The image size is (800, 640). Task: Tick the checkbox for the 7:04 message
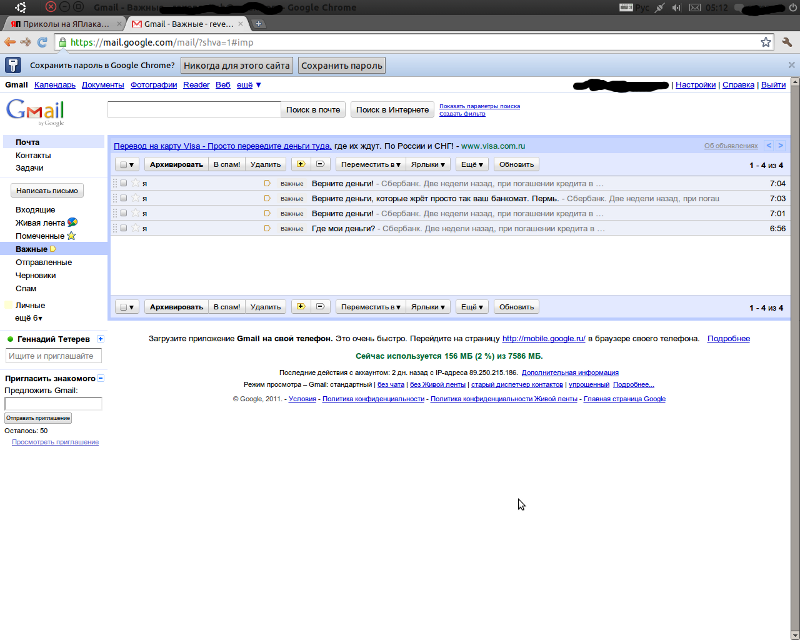click(123, 183)
